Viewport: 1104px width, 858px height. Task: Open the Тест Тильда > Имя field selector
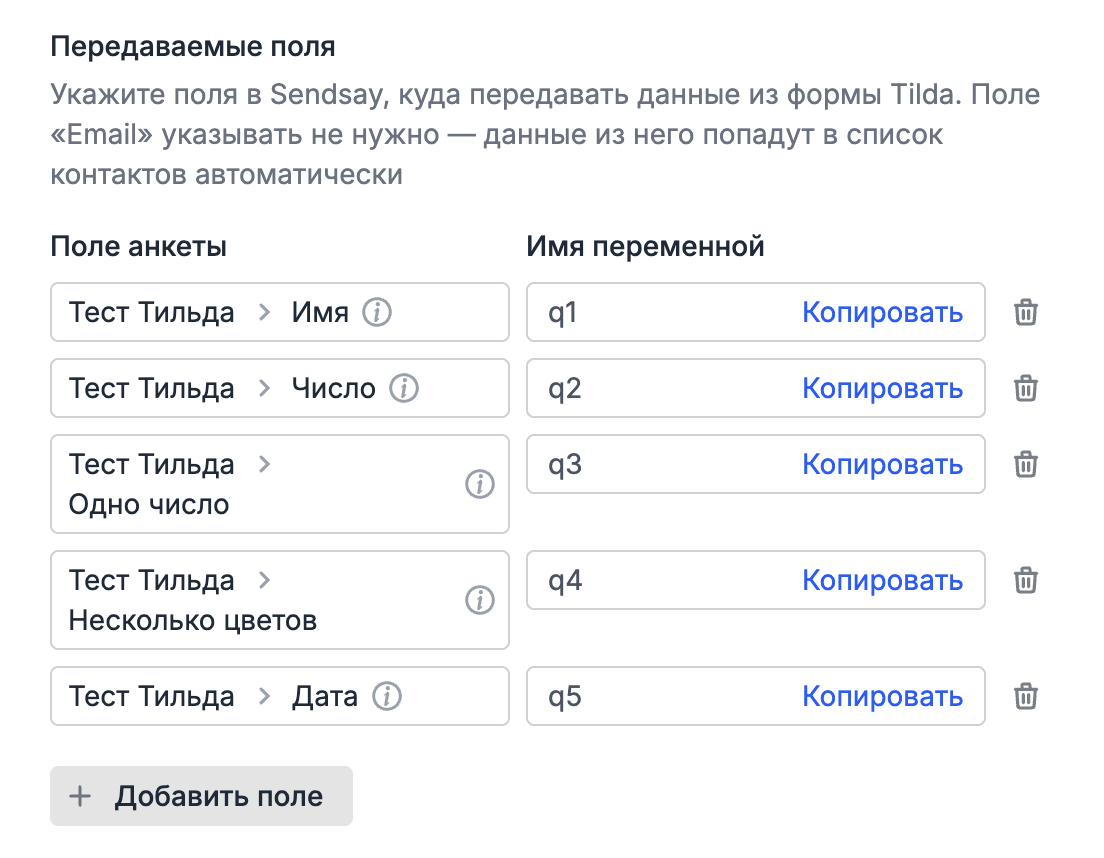pyautogui.click(x=280, y=312)
